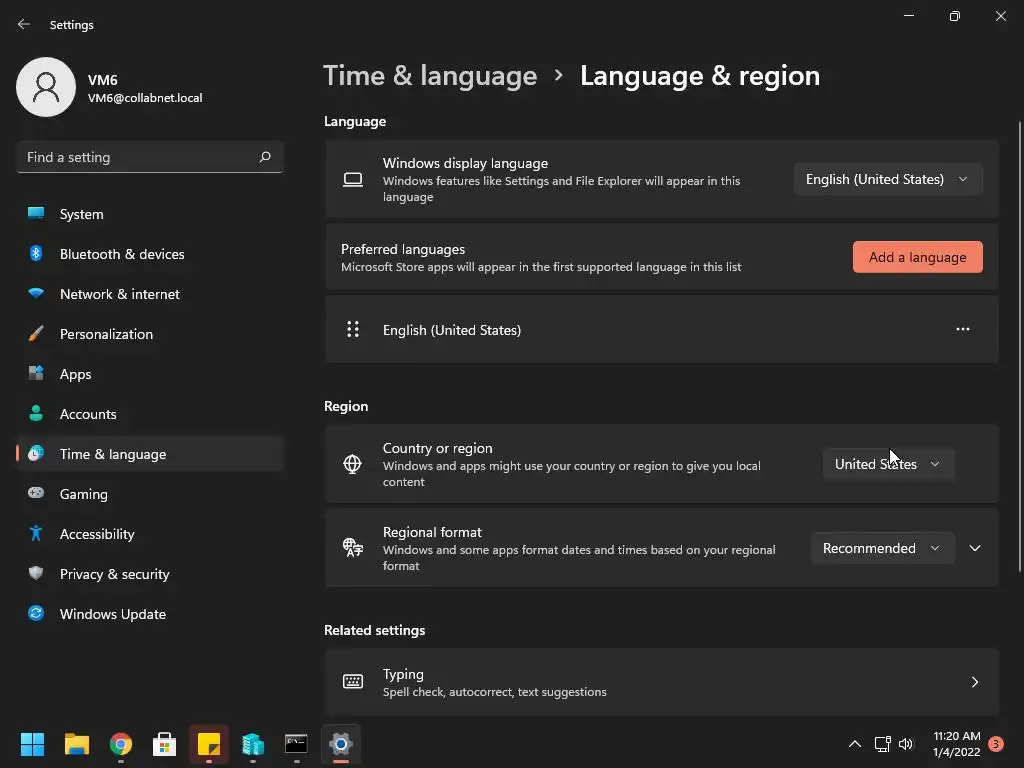Click the laptop icon for Windows display language

pos(353,179)
